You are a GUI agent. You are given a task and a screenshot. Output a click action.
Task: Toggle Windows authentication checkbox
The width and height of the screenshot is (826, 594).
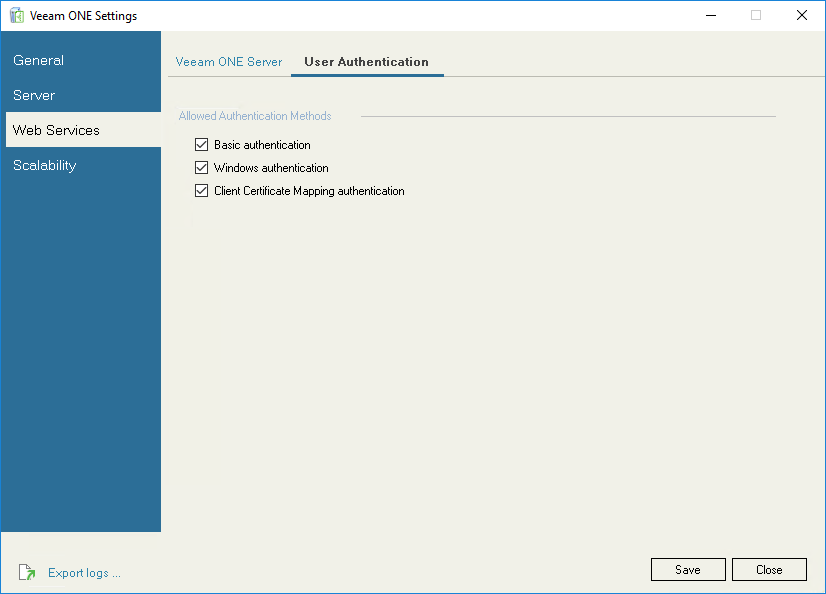(x=201, y=168)
